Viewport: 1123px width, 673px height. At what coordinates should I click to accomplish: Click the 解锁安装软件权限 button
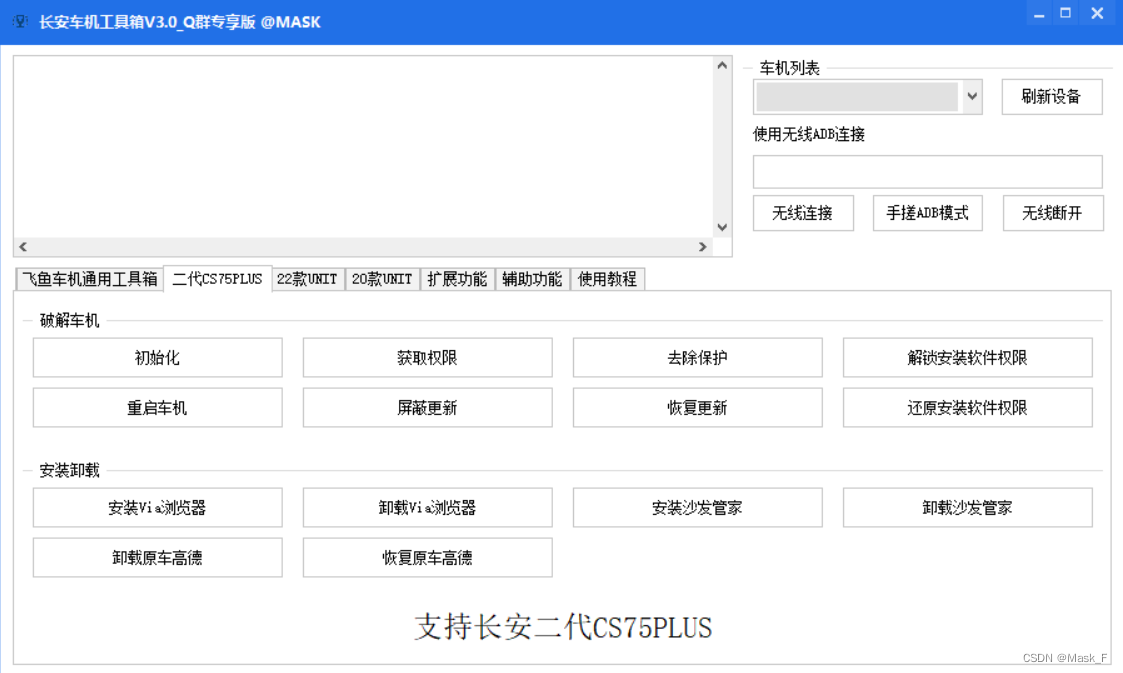tap(968, 357)
